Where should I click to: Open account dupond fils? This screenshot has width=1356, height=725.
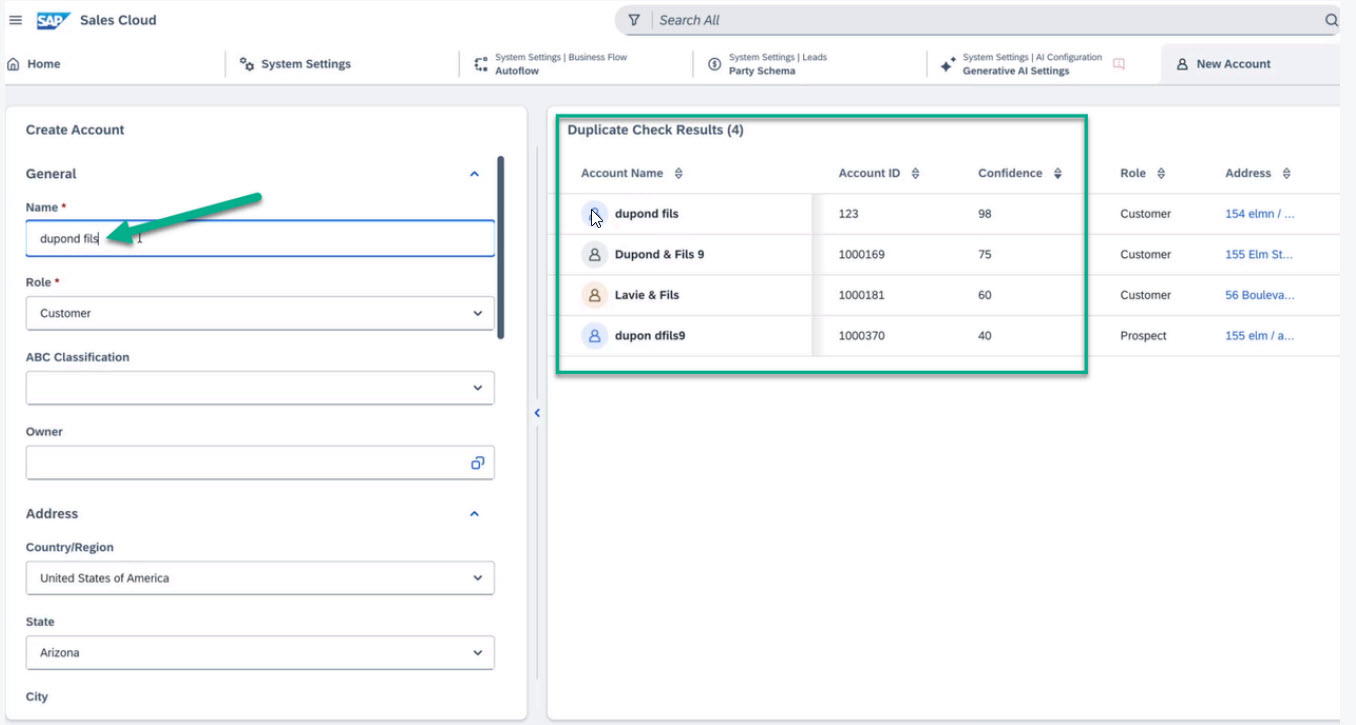pos(646,214)
